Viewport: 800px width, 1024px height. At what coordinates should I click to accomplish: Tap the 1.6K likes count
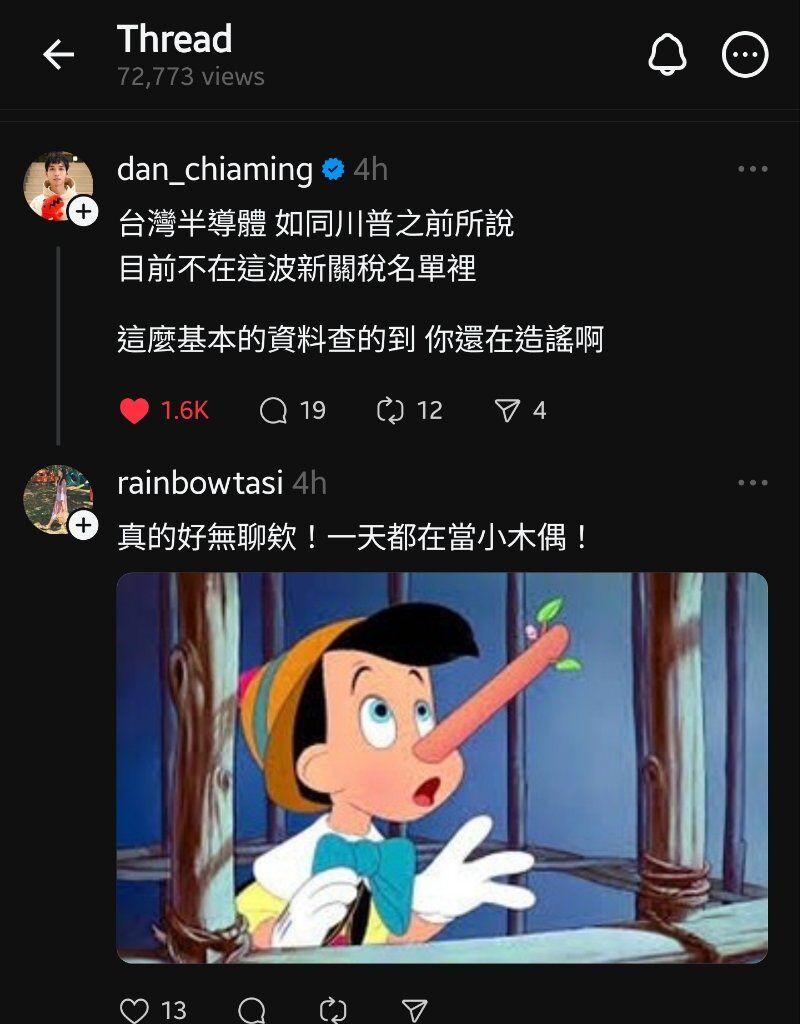pyautogui.click(x=184, y=411)
